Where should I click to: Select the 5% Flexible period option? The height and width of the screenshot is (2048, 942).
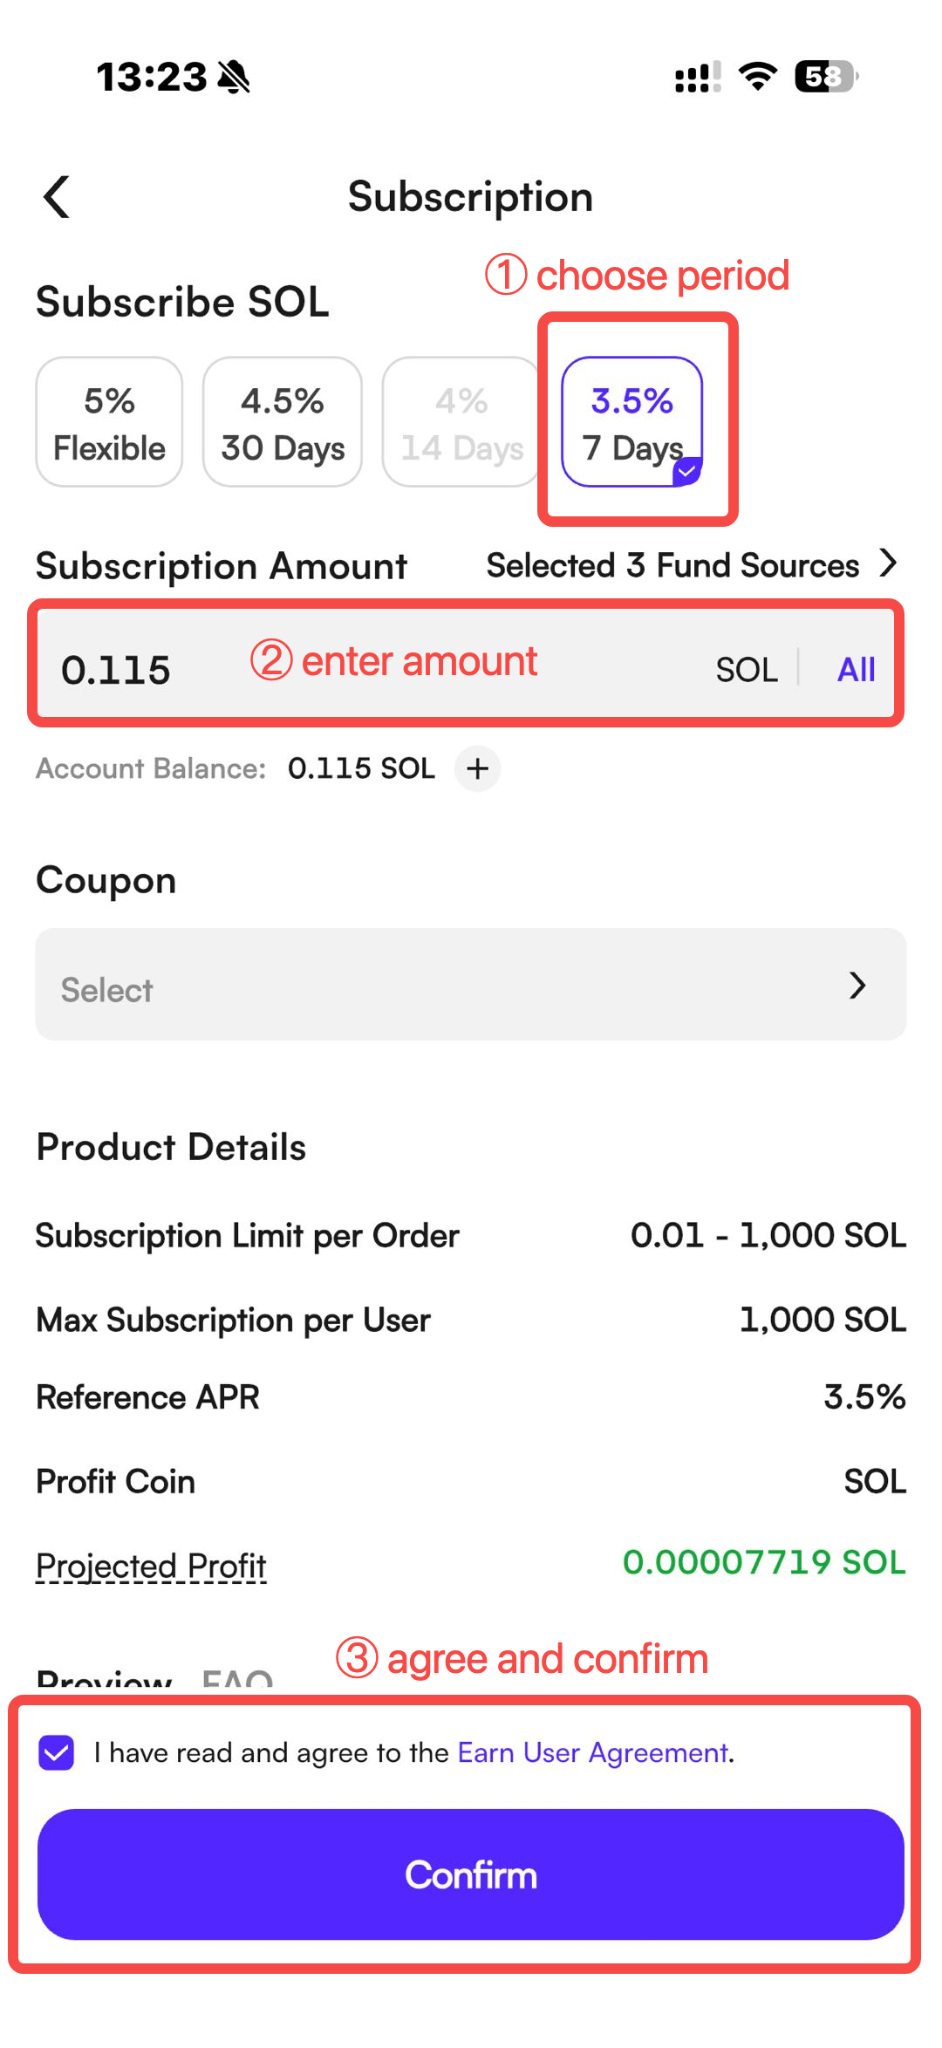(109, 422)
